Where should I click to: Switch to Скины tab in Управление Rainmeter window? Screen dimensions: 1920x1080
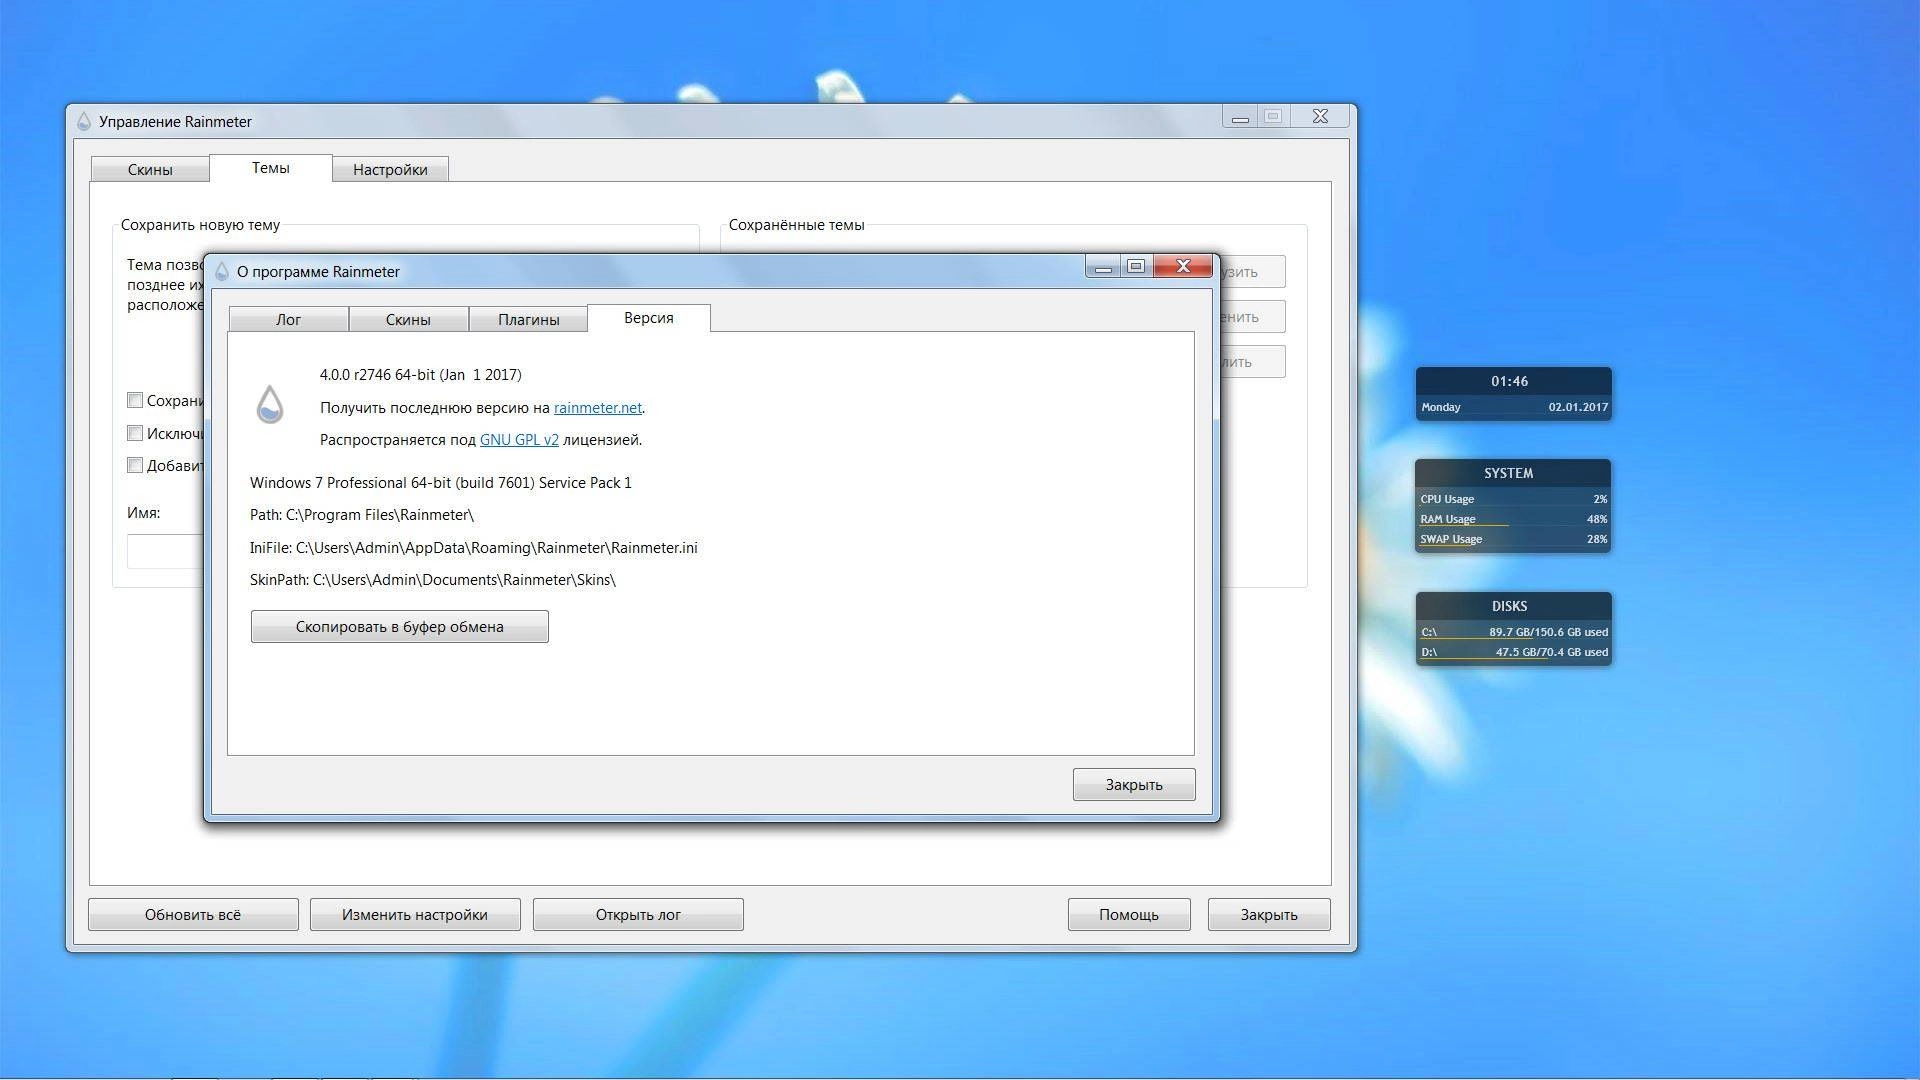click(150, 169)
